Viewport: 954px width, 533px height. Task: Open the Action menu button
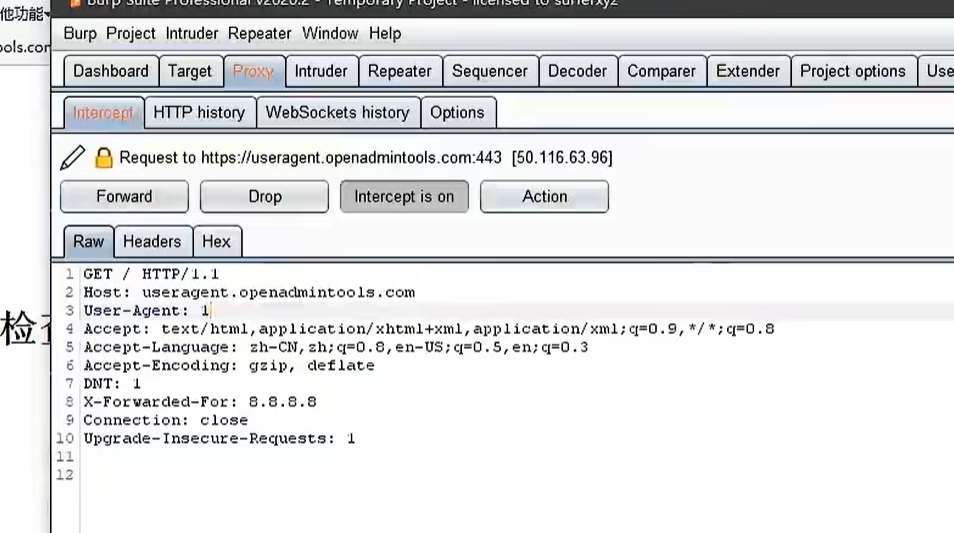tap(544, 197)
